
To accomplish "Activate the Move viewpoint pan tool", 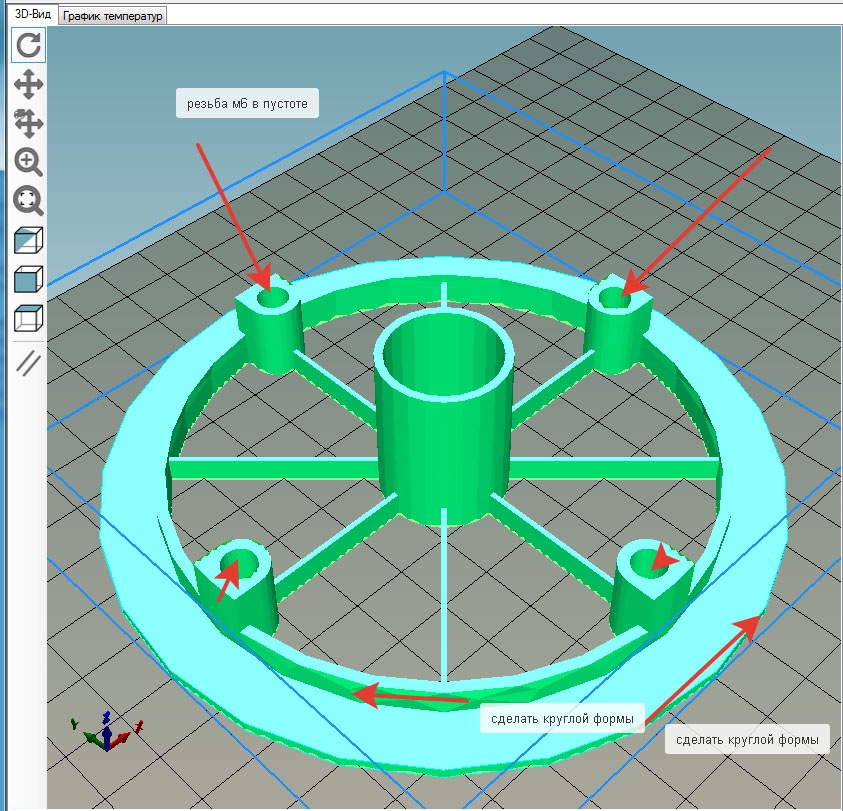I will [28, 84].
